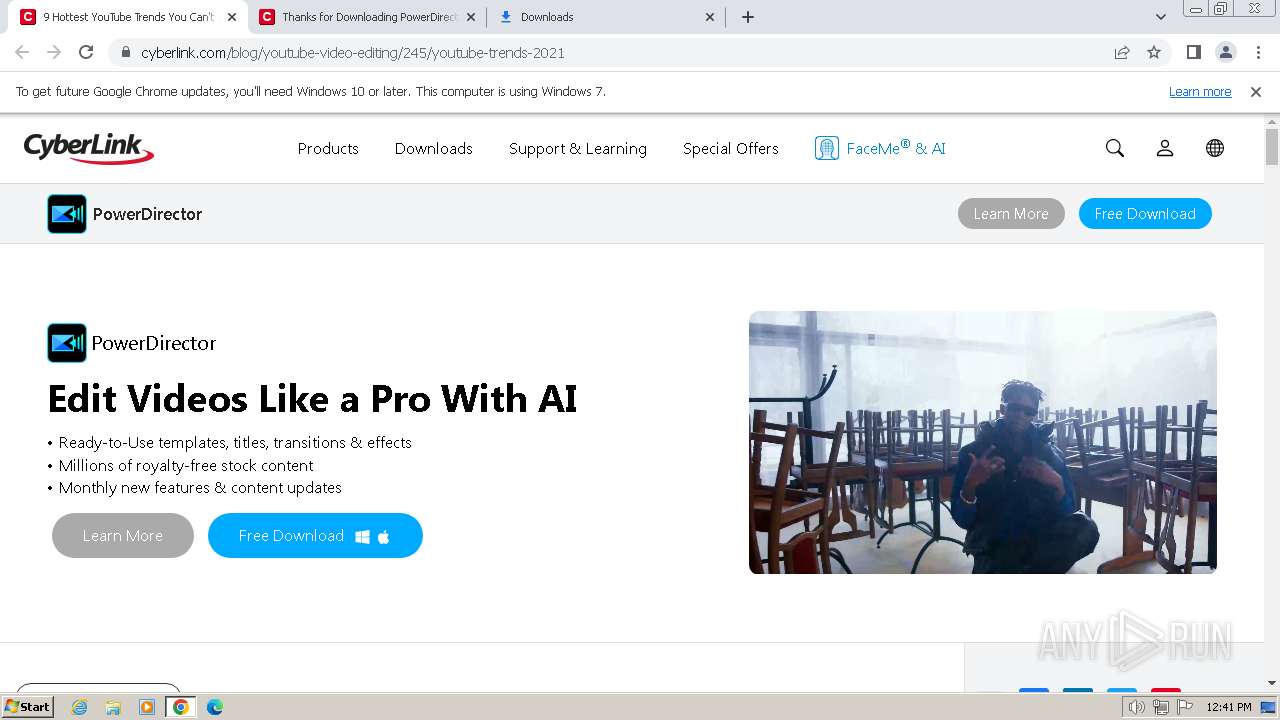Open the account profile icon on CyberLink
1280x720 pixels.
[x=1165, y=148]
